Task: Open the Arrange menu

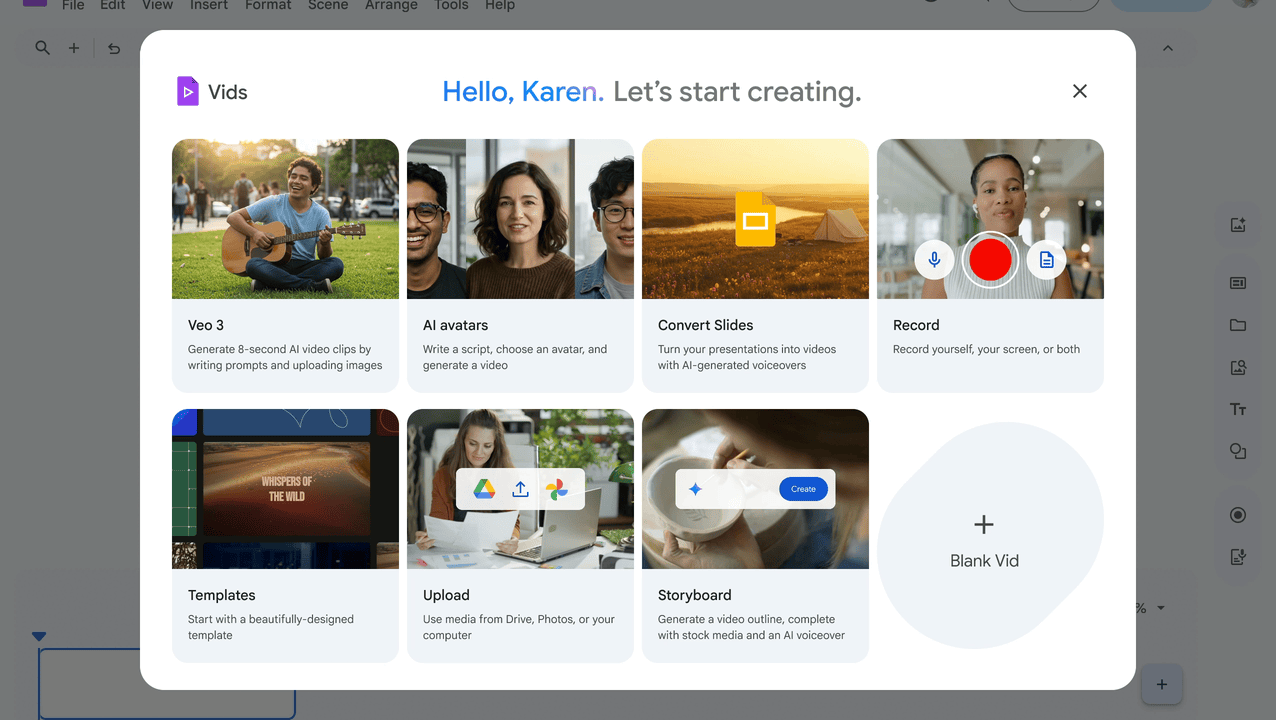Action: click(x=391, y=5)
